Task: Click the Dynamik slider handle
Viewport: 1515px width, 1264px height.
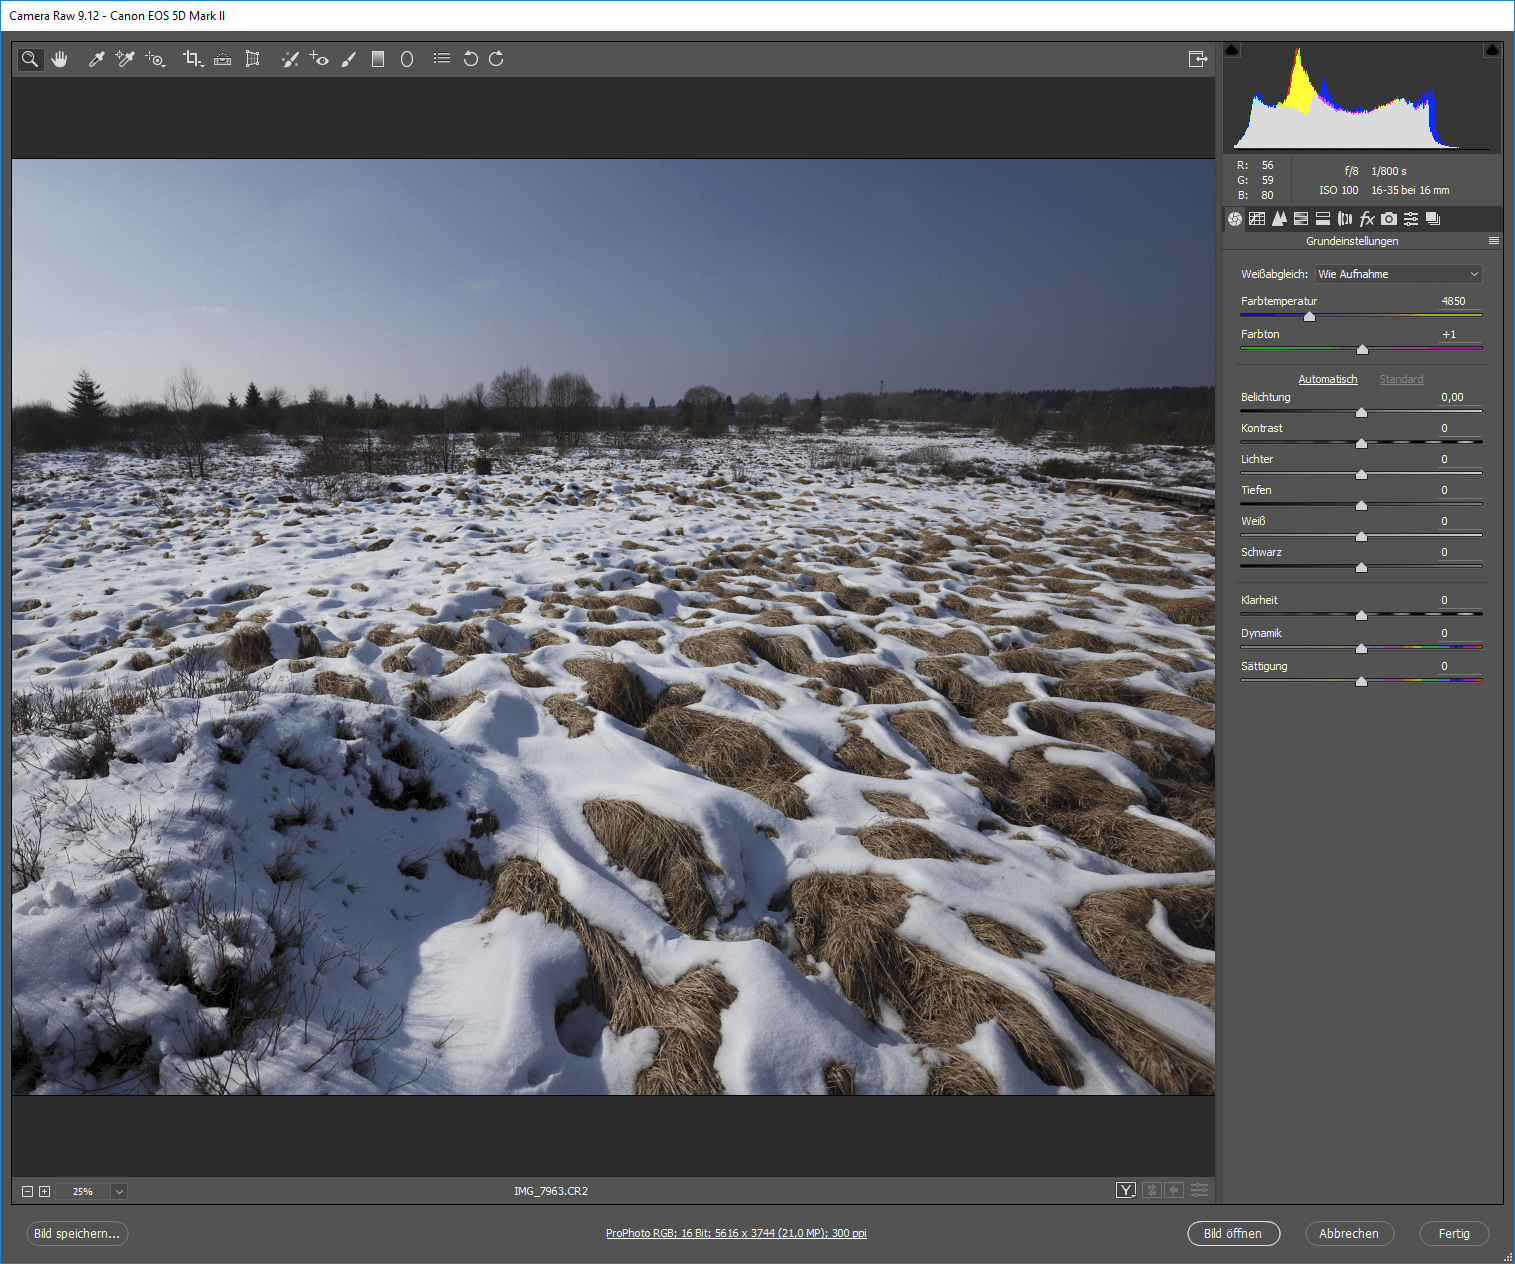Action: pos(1361,648)
